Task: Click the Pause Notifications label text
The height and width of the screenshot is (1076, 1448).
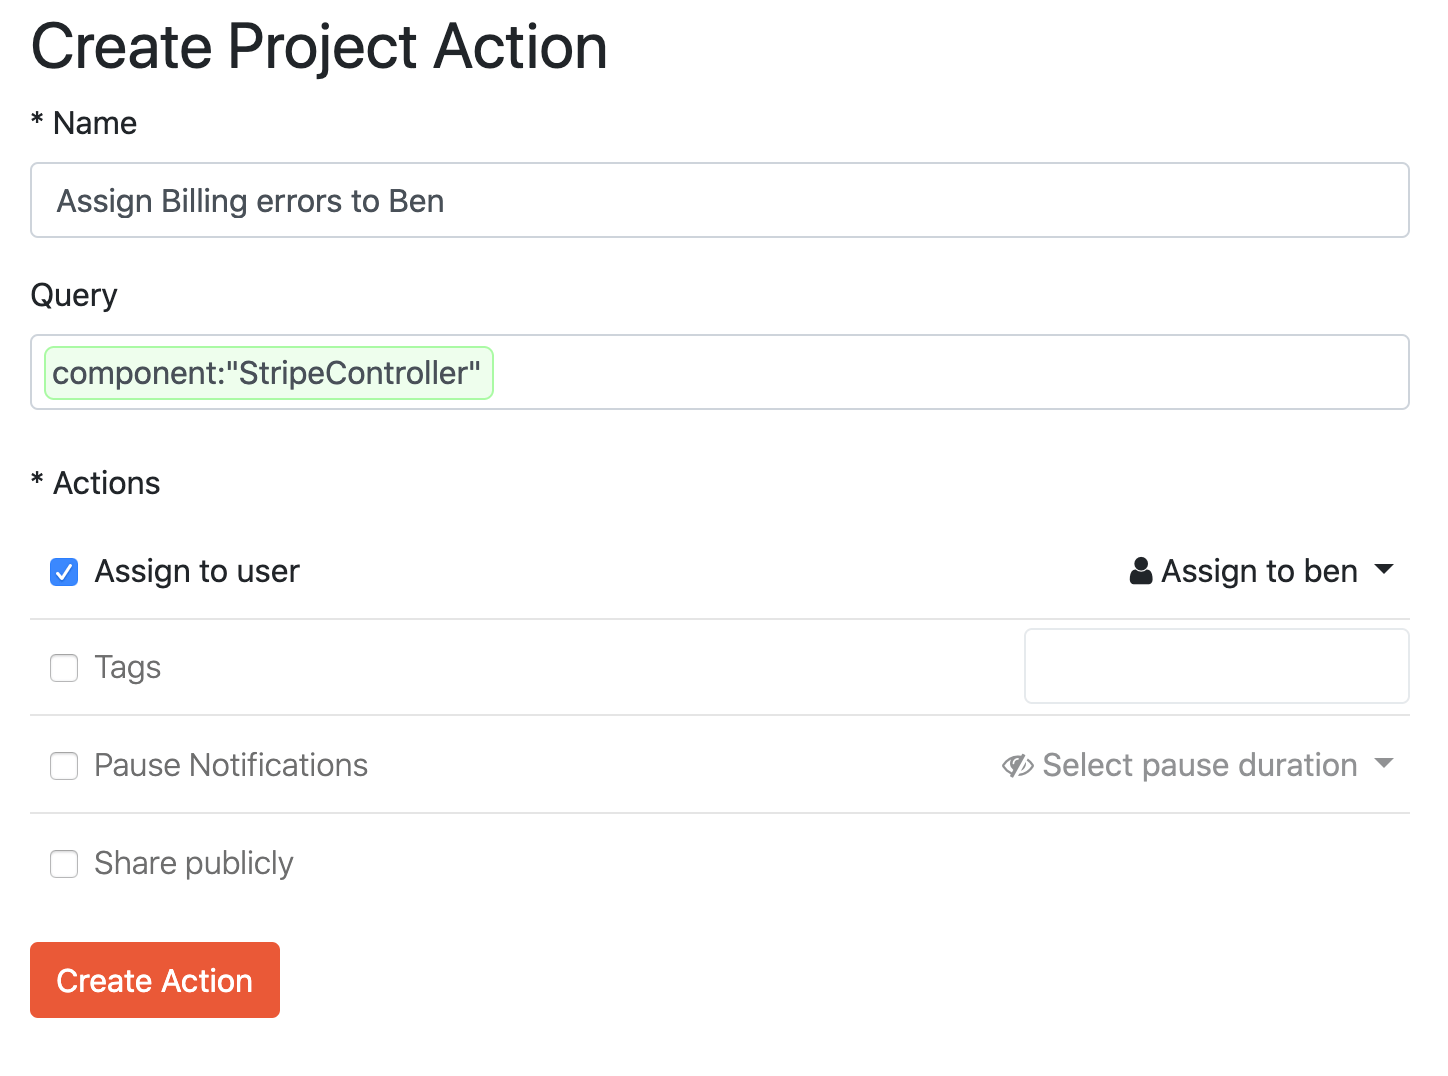Action: 230,765
